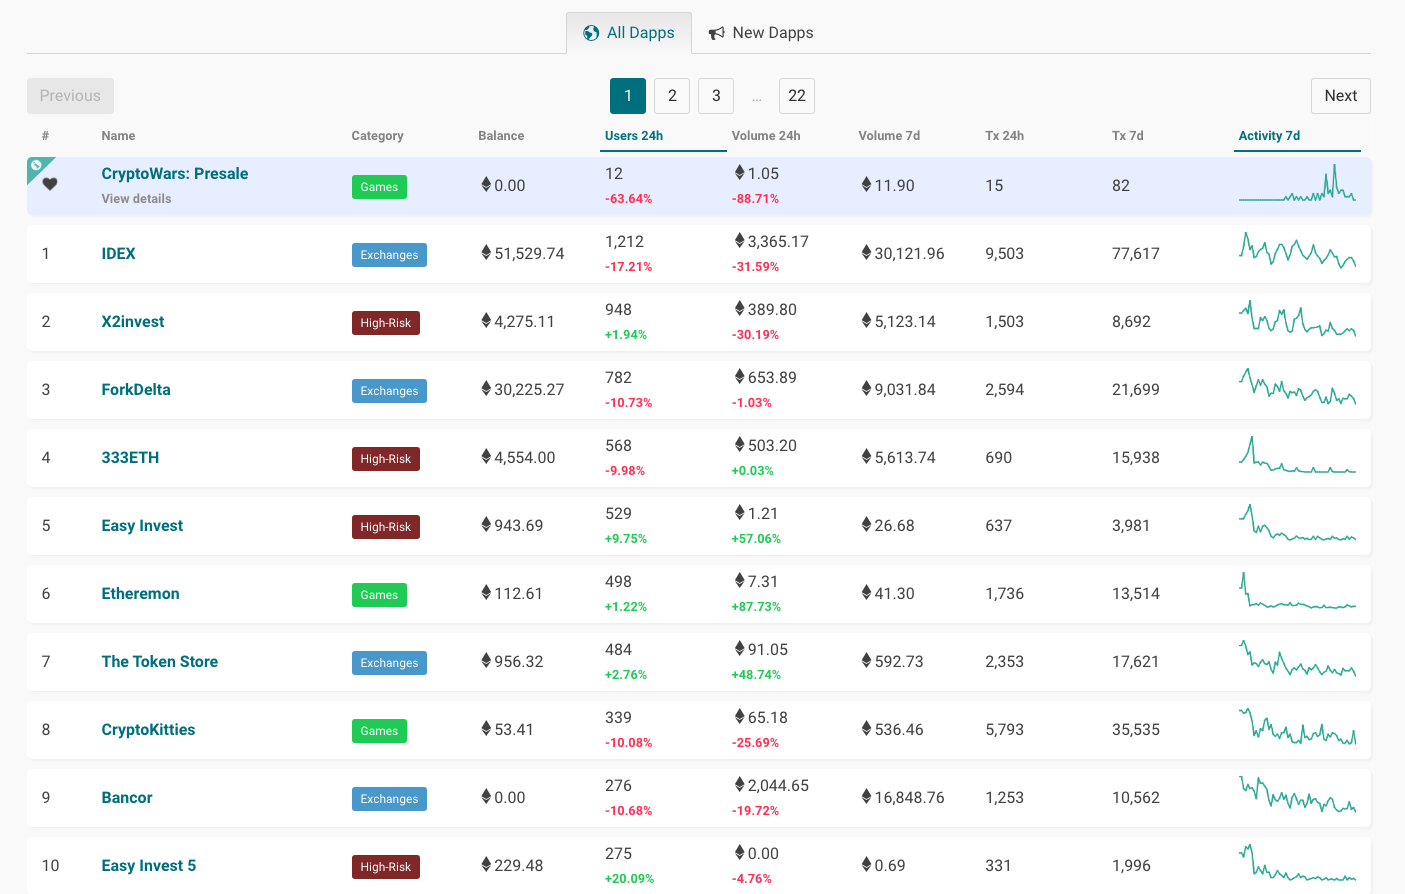This screenshot has width=1405, height=894.
Task: Jump to page 22
Action: click(797, 96)
